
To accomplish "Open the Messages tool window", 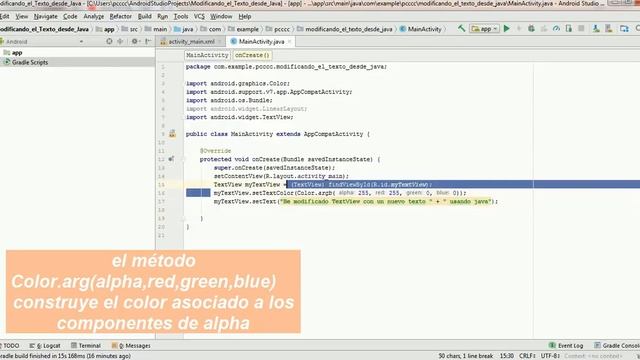I will click(131, 345).
